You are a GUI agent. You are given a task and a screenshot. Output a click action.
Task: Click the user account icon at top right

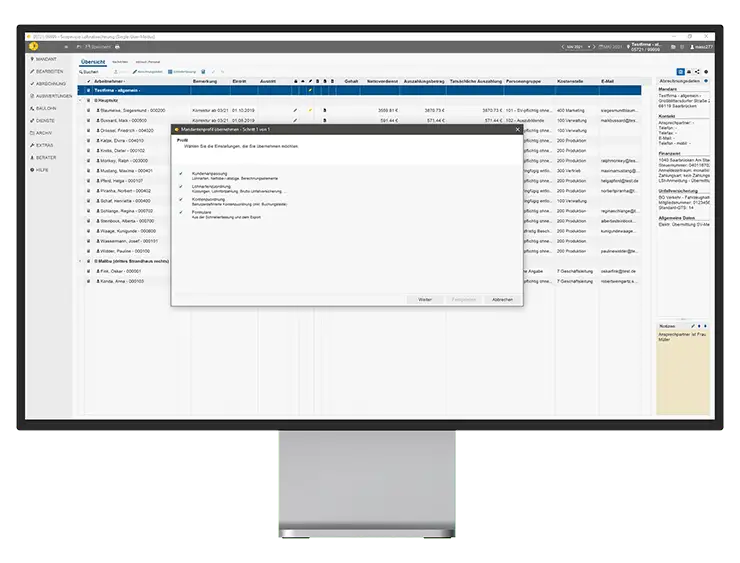point(692,46)
